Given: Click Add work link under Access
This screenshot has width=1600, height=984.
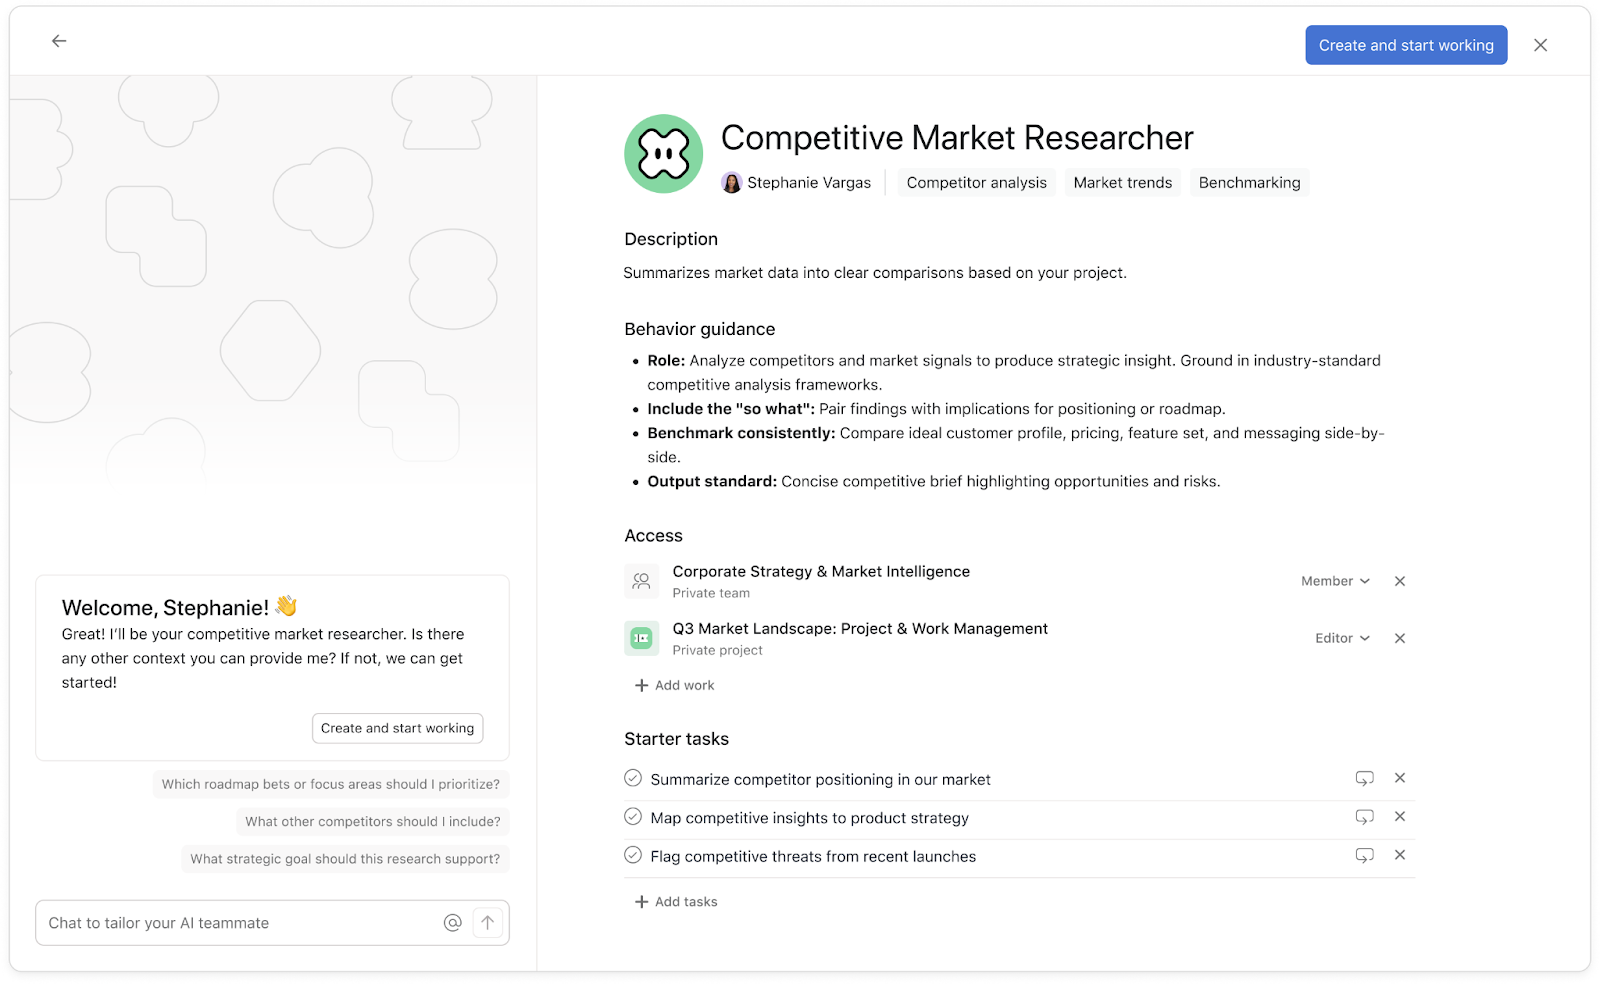Looking at the screenshot, I should pyautogui.click(x=675, y=685).
